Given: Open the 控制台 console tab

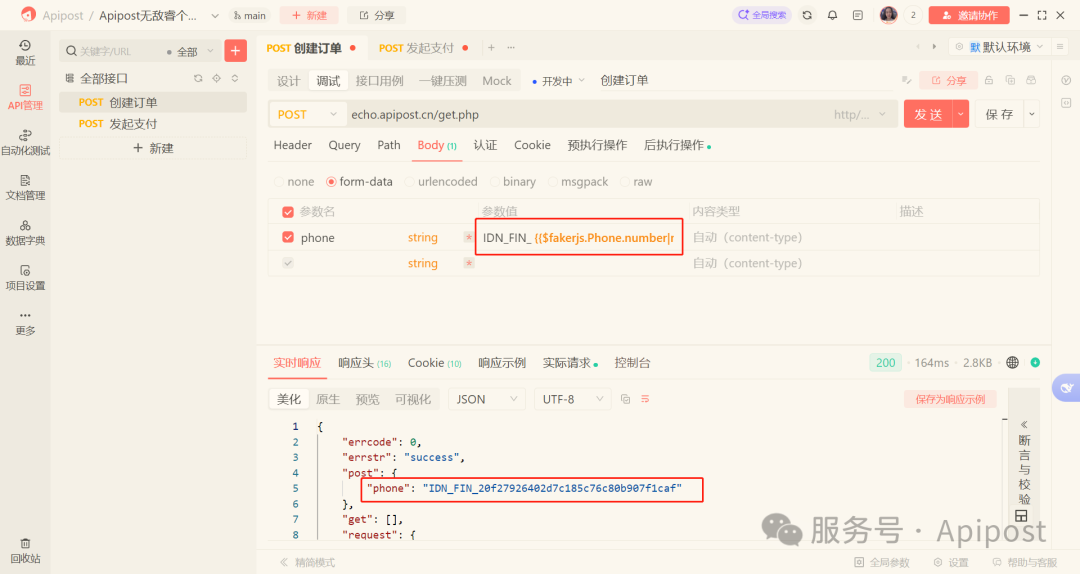Looking at the screenshot, I should coord(632,363).
